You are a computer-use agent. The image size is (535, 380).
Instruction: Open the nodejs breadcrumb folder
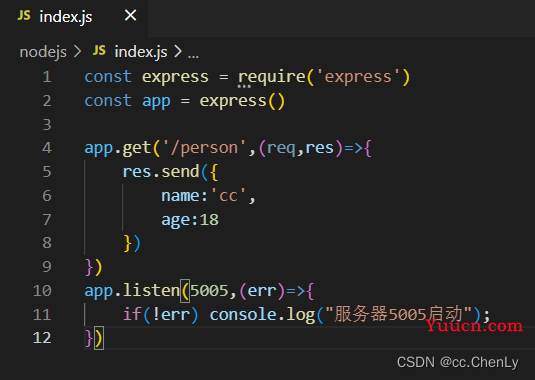(43, 52)
